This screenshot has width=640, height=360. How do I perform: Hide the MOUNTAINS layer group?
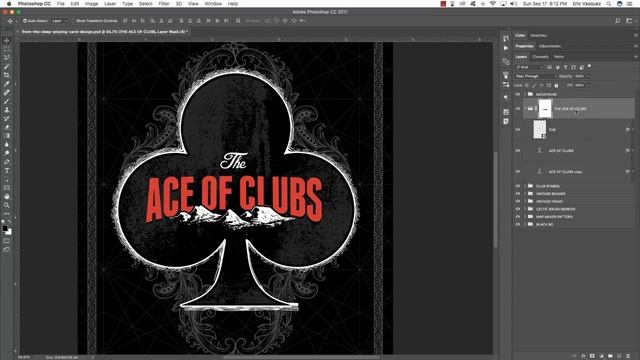[x=518, y=94]
